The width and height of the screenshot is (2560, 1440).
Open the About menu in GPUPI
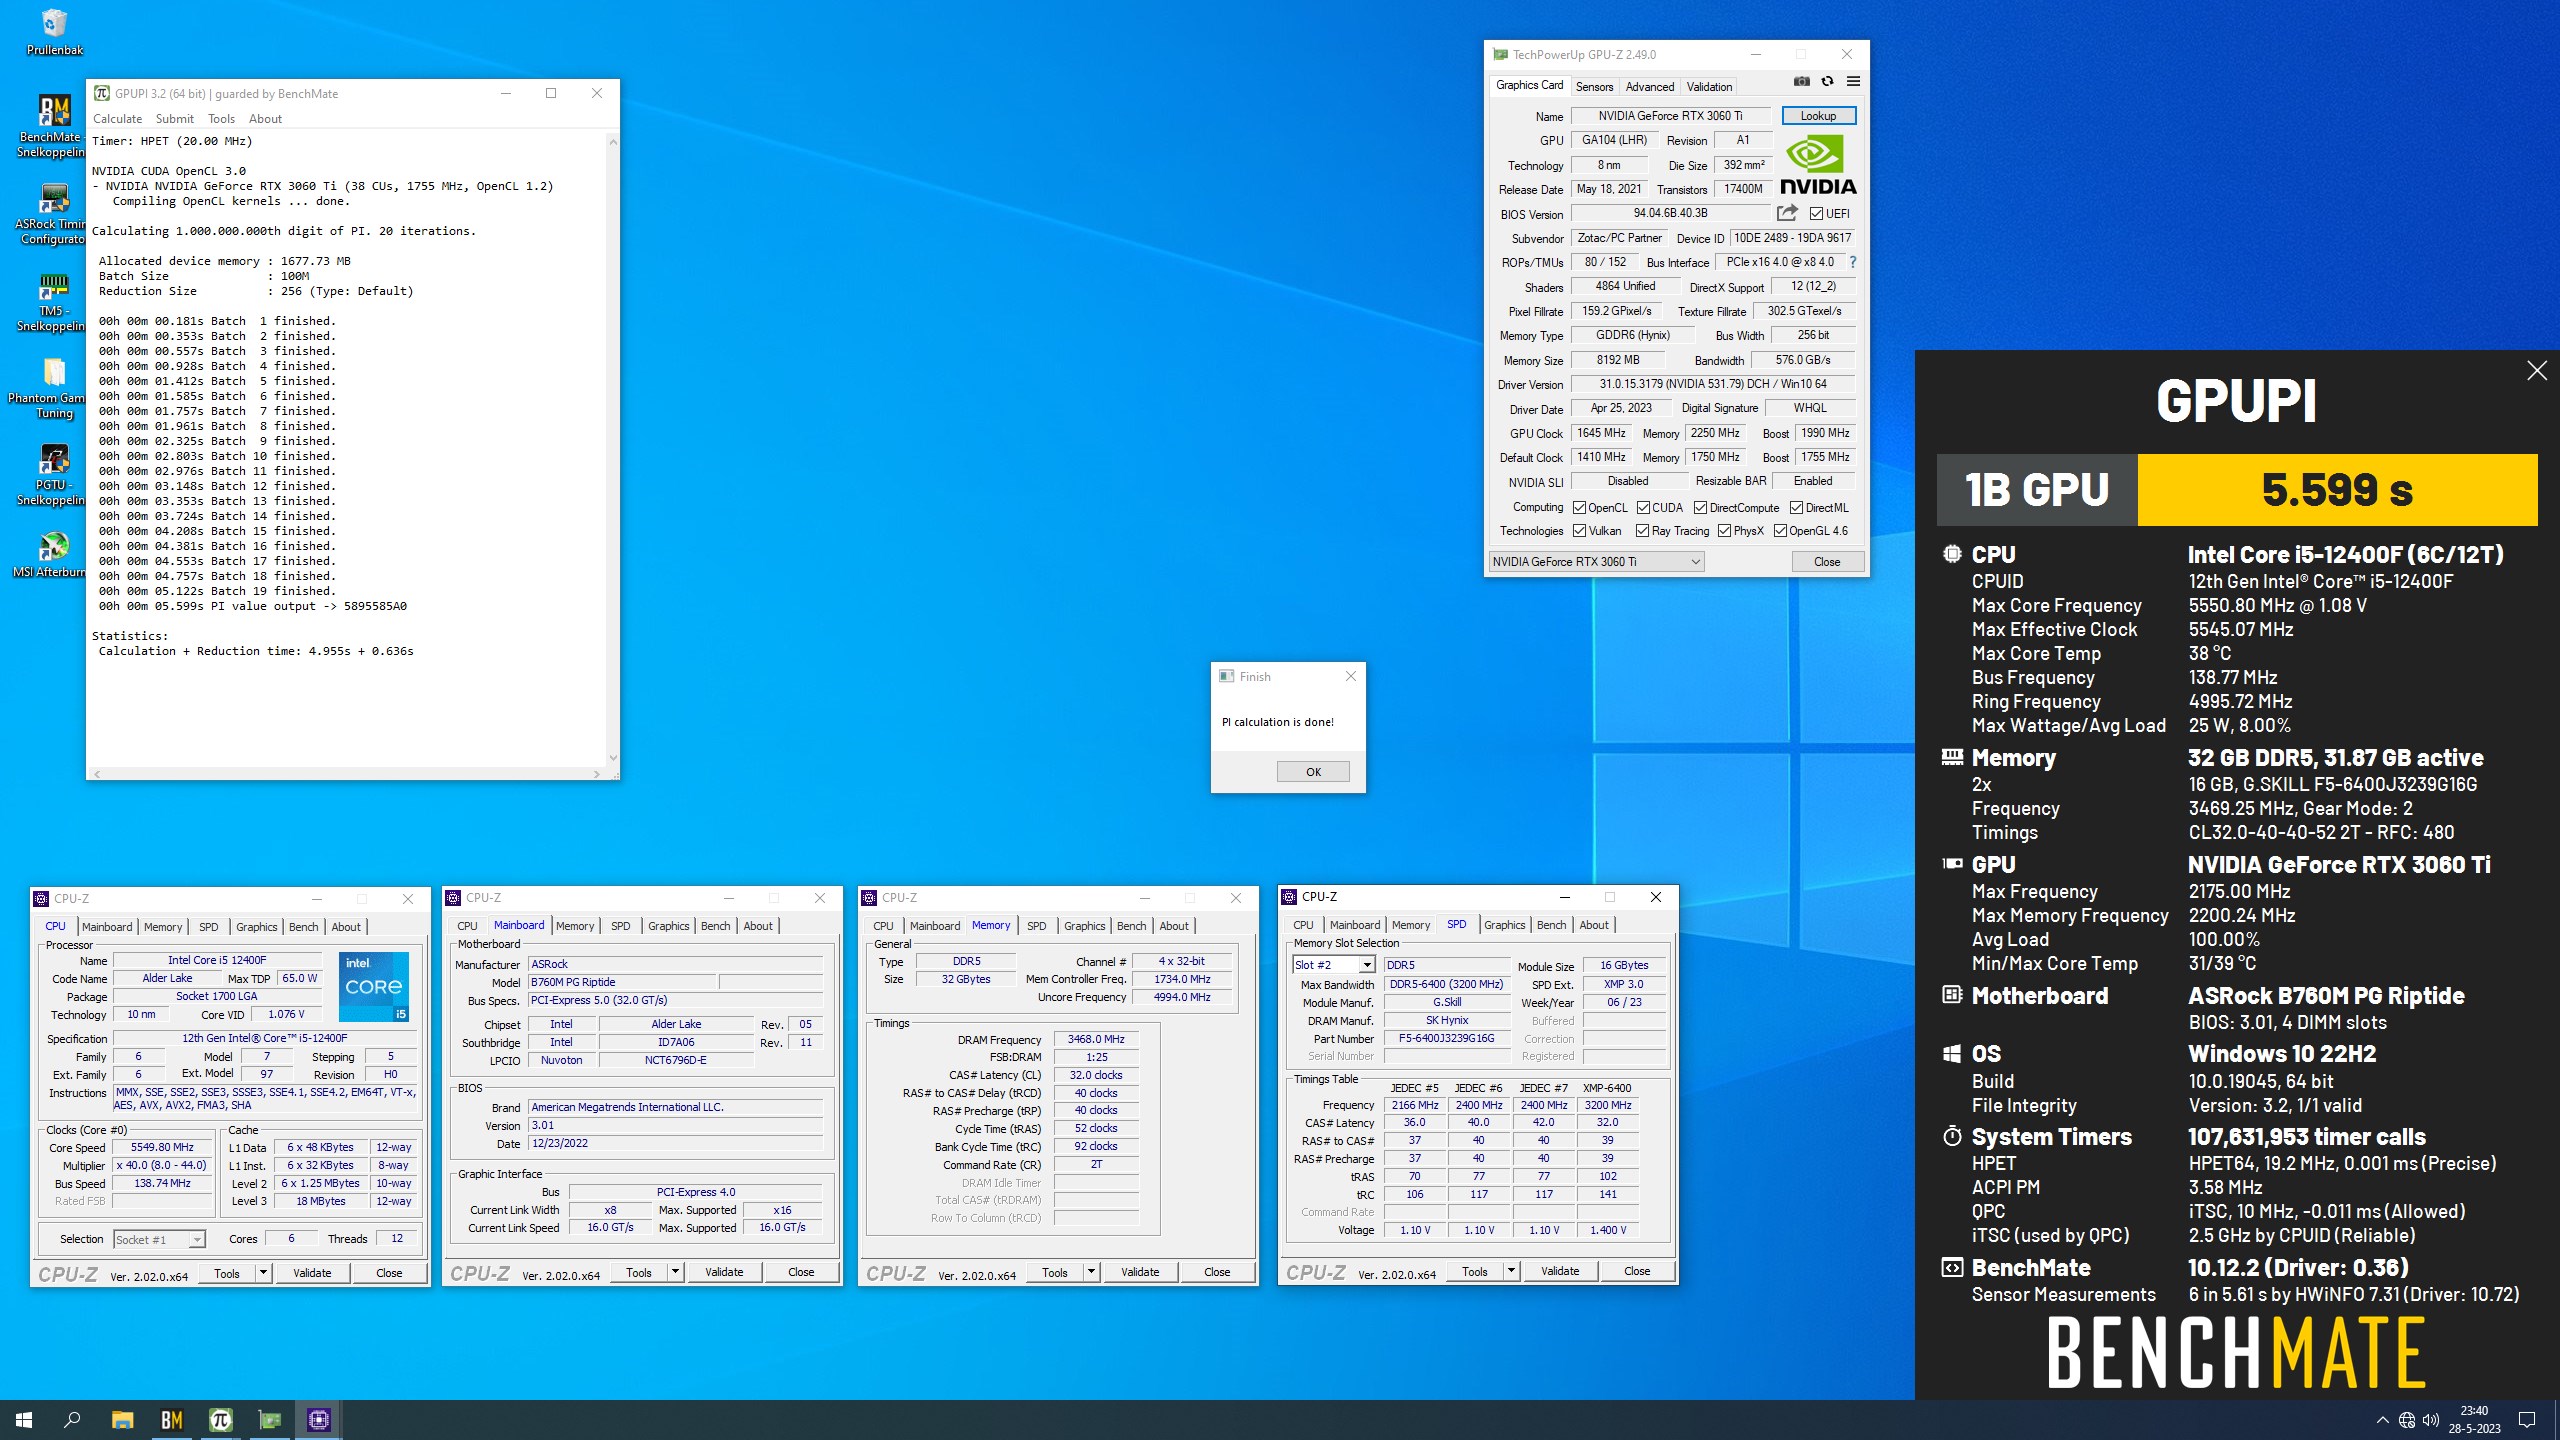tap(265, 119)
